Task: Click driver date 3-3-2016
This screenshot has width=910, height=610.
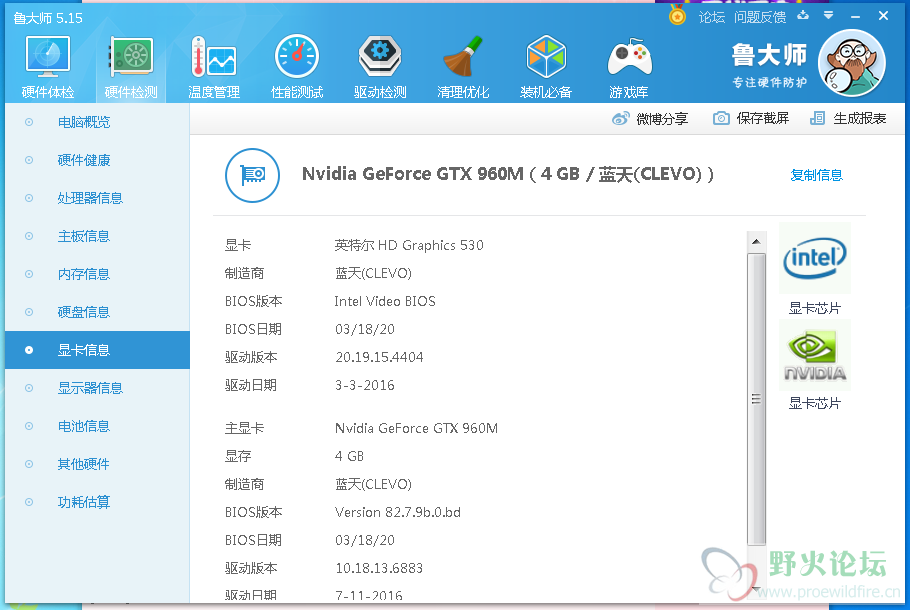Action: pyautogui.click(x=364, y=385)
